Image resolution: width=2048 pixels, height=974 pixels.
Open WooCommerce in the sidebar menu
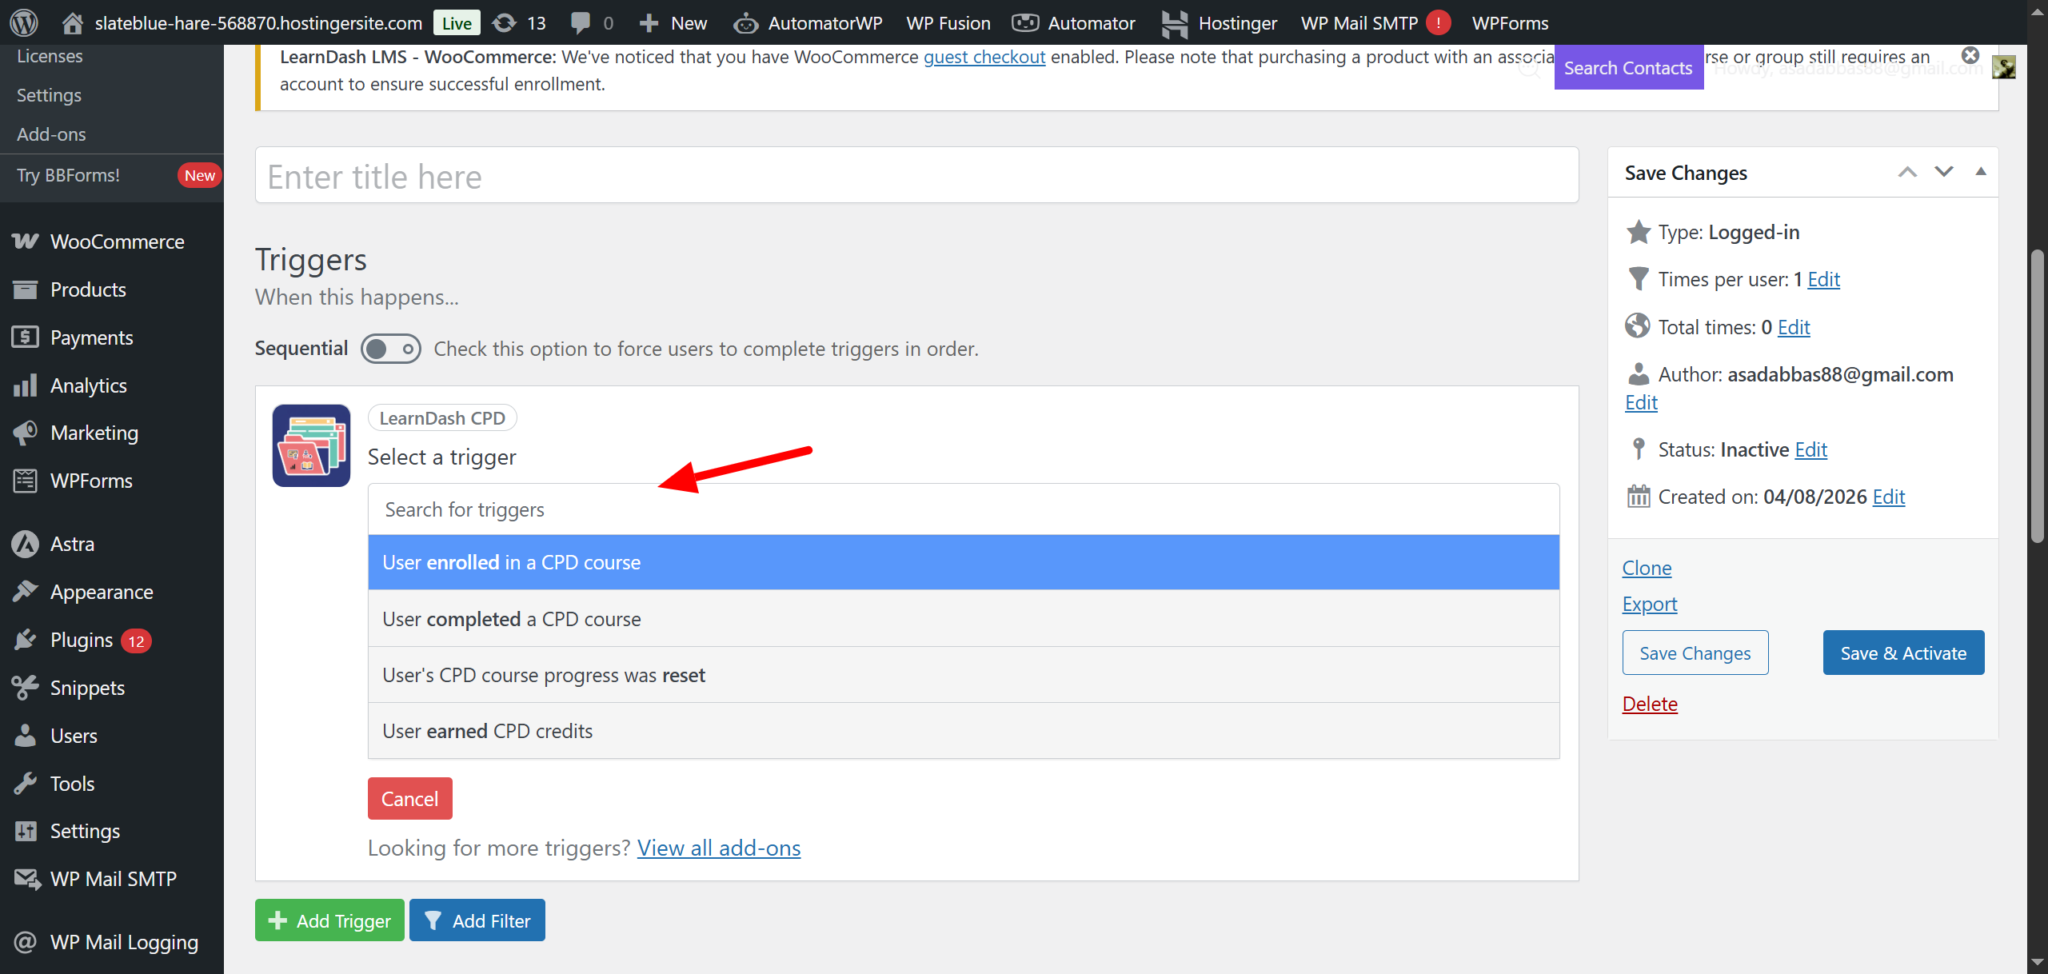point(116,242)
